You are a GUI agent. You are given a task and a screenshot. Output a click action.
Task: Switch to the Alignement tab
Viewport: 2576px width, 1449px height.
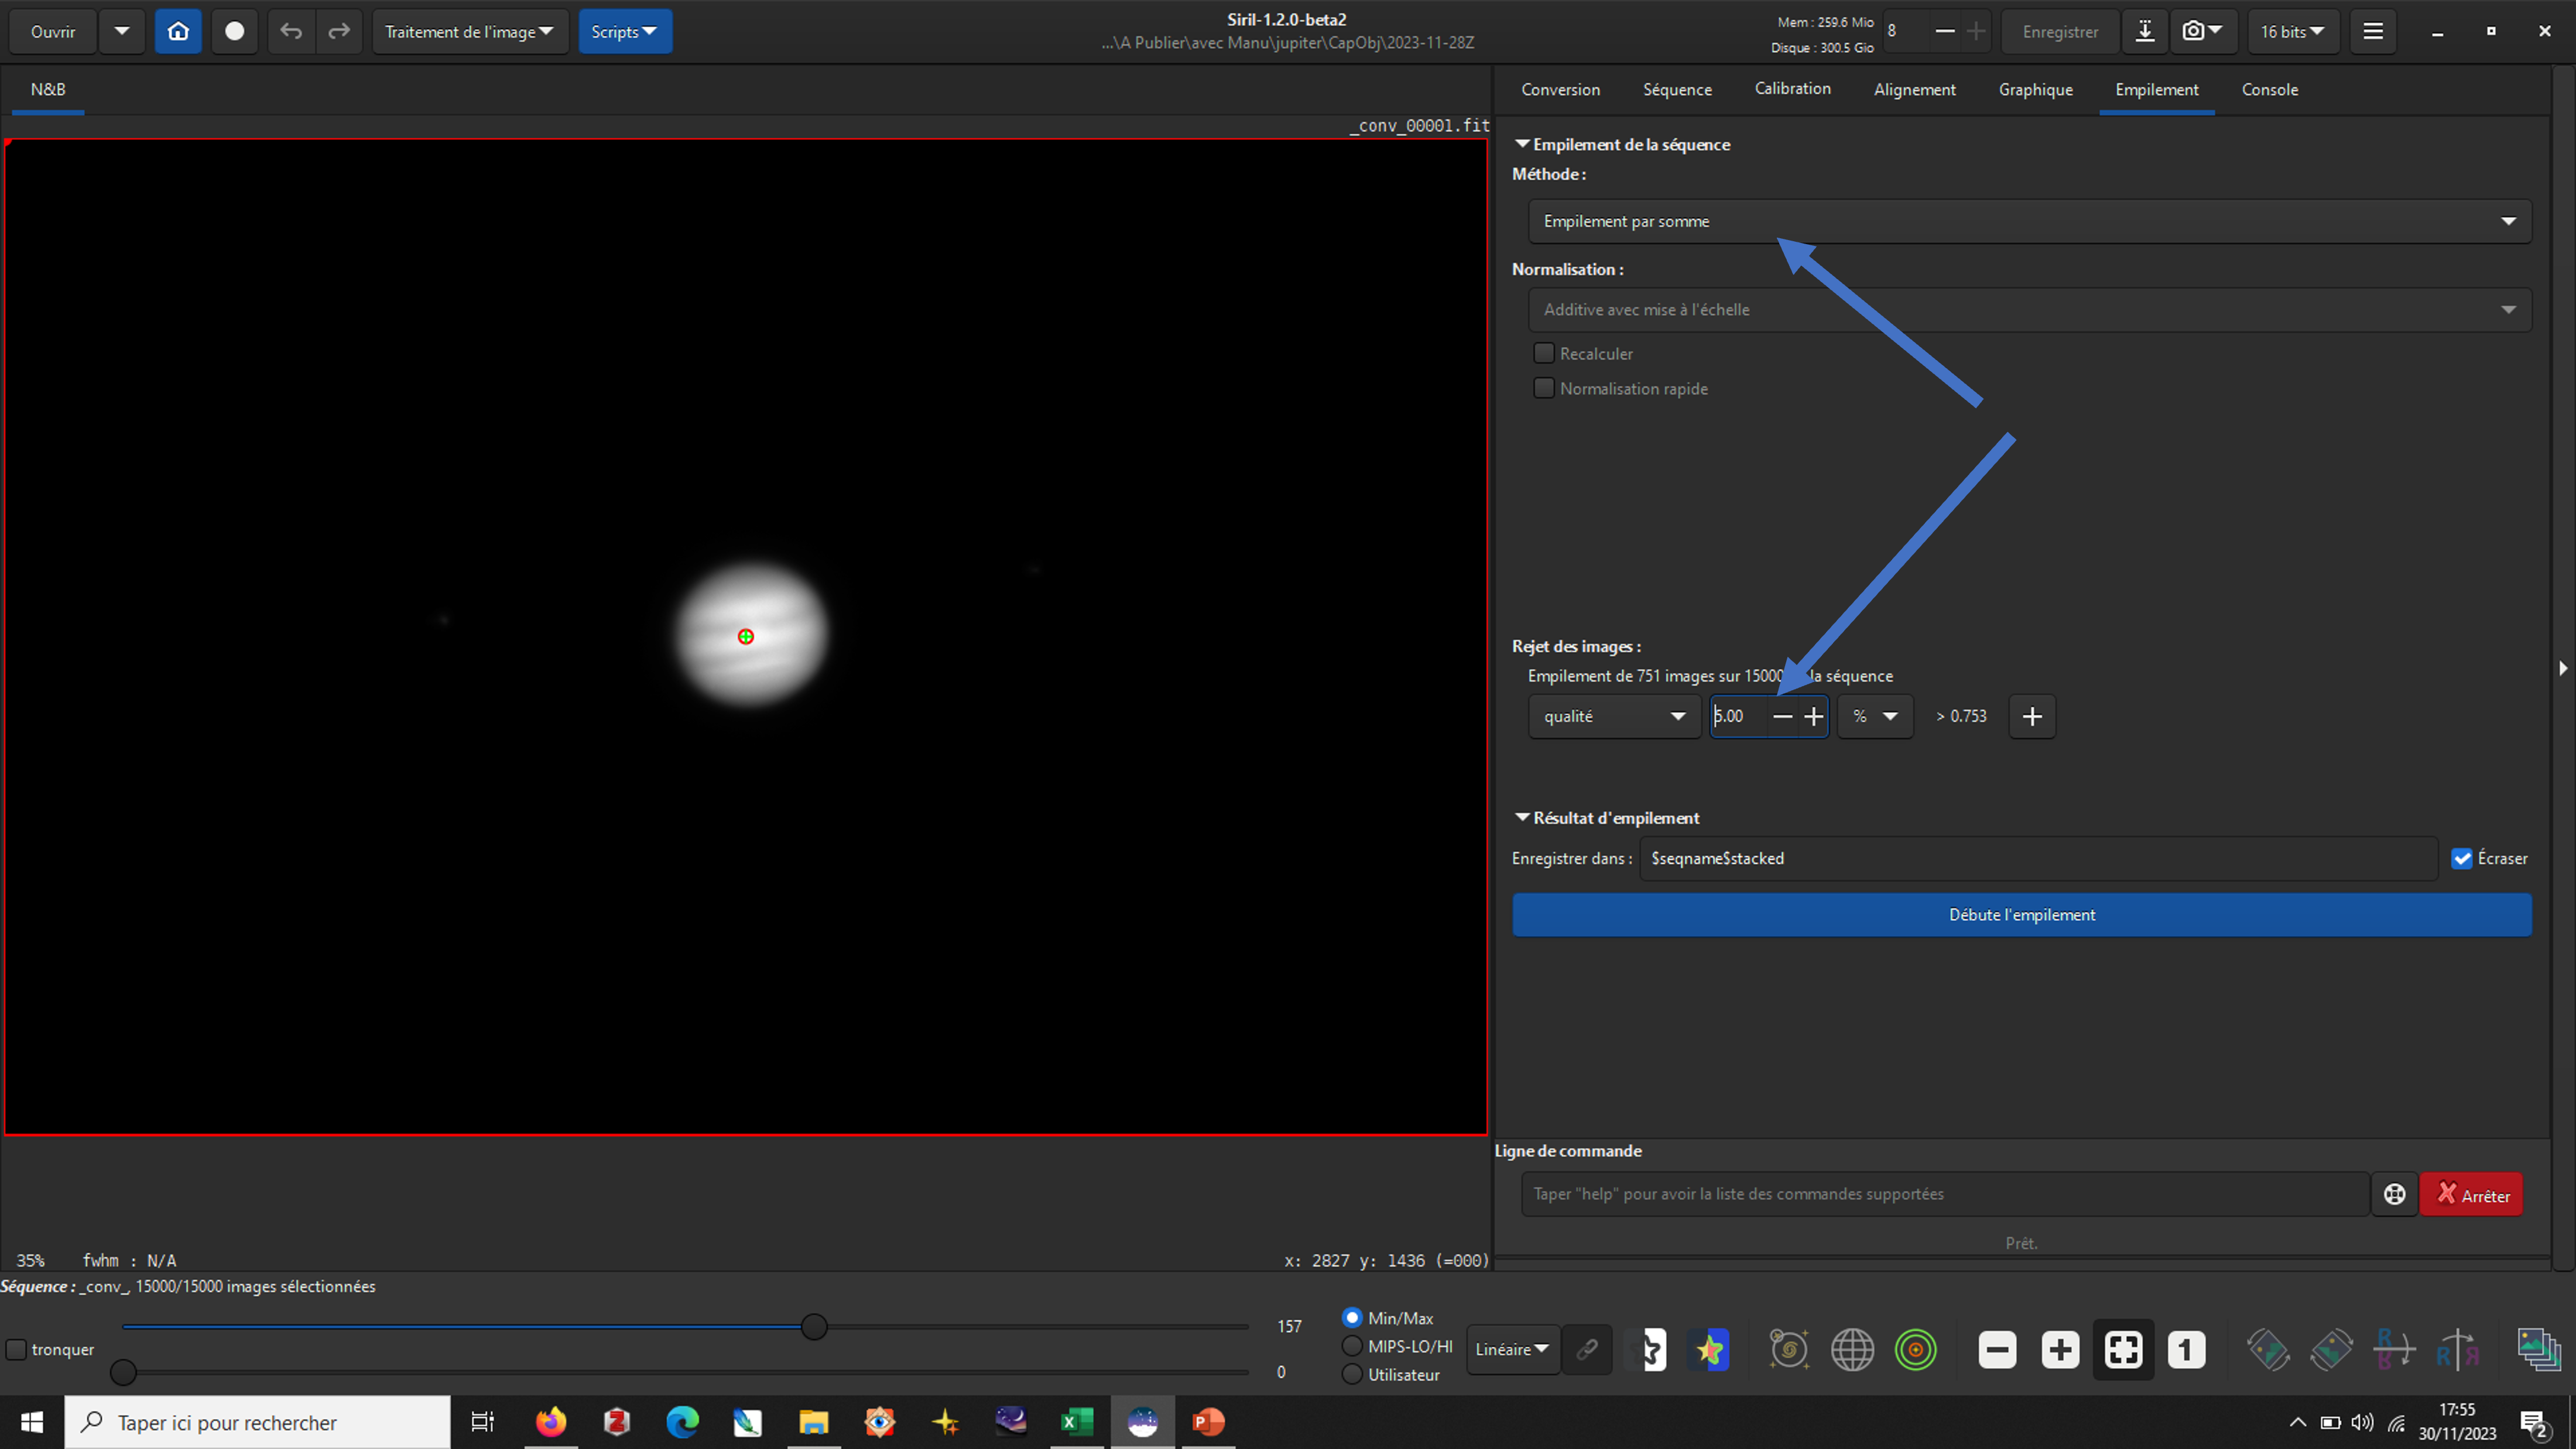[1914, 89]
